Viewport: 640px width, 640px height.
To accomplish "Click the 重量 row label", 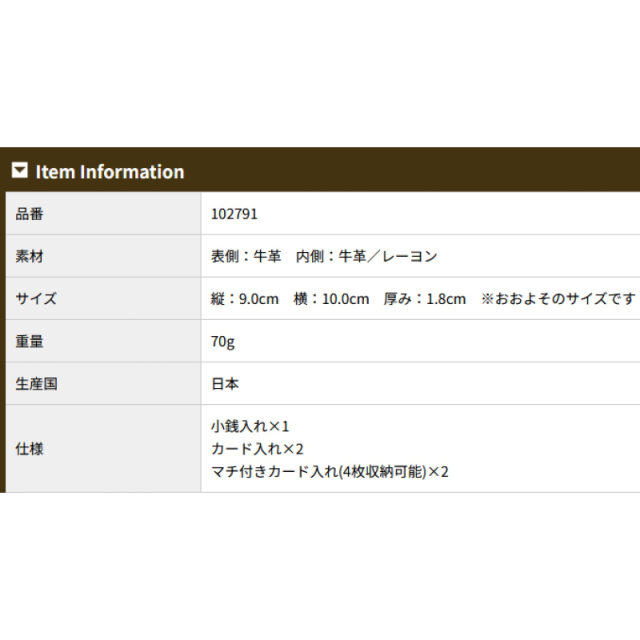I will click(29, 341).
